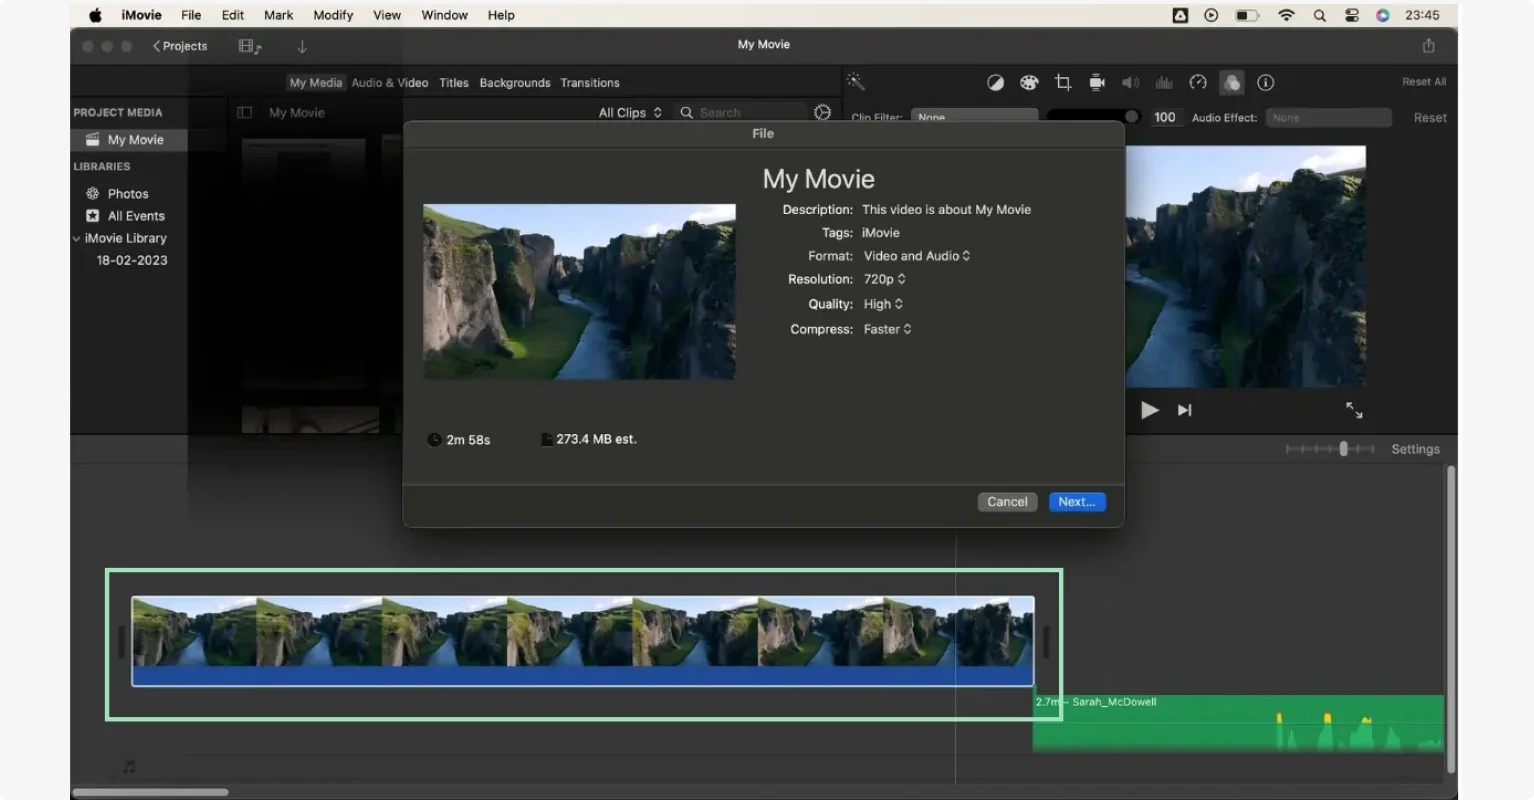Change the Compress Faster dropdown
Screen dimensions: 1534x800
[x=887, y=329]
